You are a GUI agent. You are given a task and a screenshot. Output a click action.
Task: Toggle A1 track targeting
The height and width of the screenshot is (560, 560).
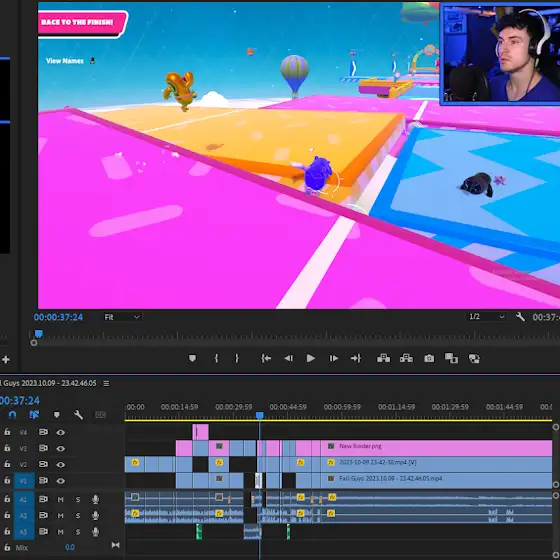coord(24,499)
